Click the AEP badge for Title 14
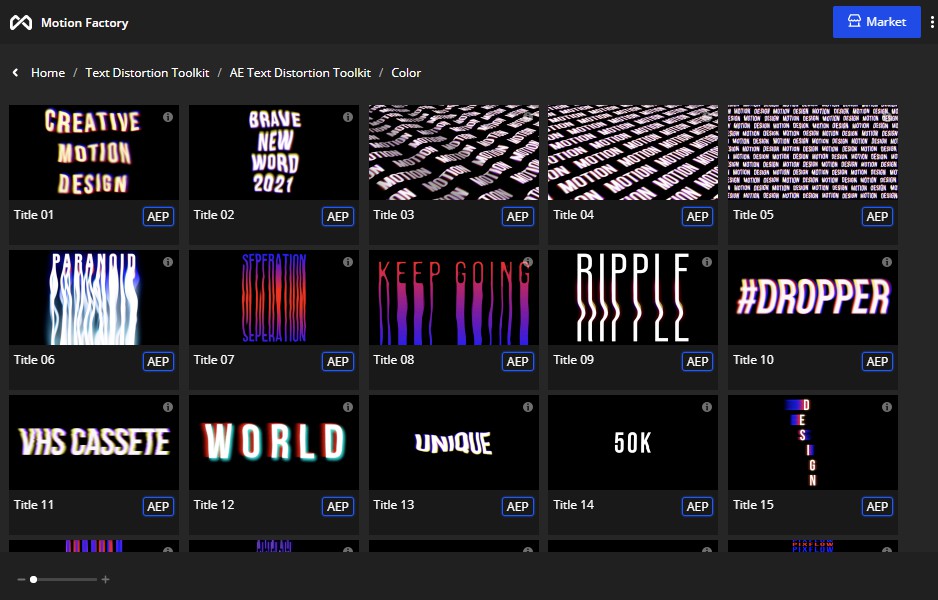The image size is (938, 600). point(698,507)
